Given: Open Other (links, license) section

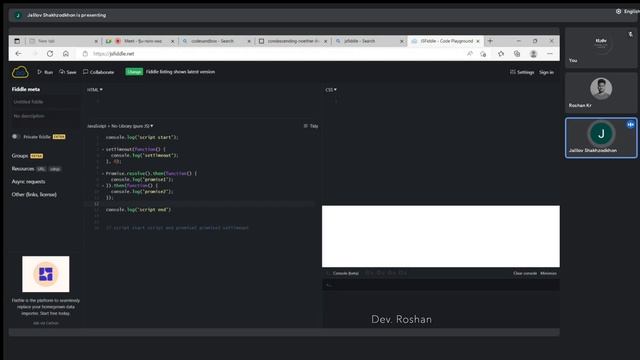Looking at the screenshot, I should (34, 195).
